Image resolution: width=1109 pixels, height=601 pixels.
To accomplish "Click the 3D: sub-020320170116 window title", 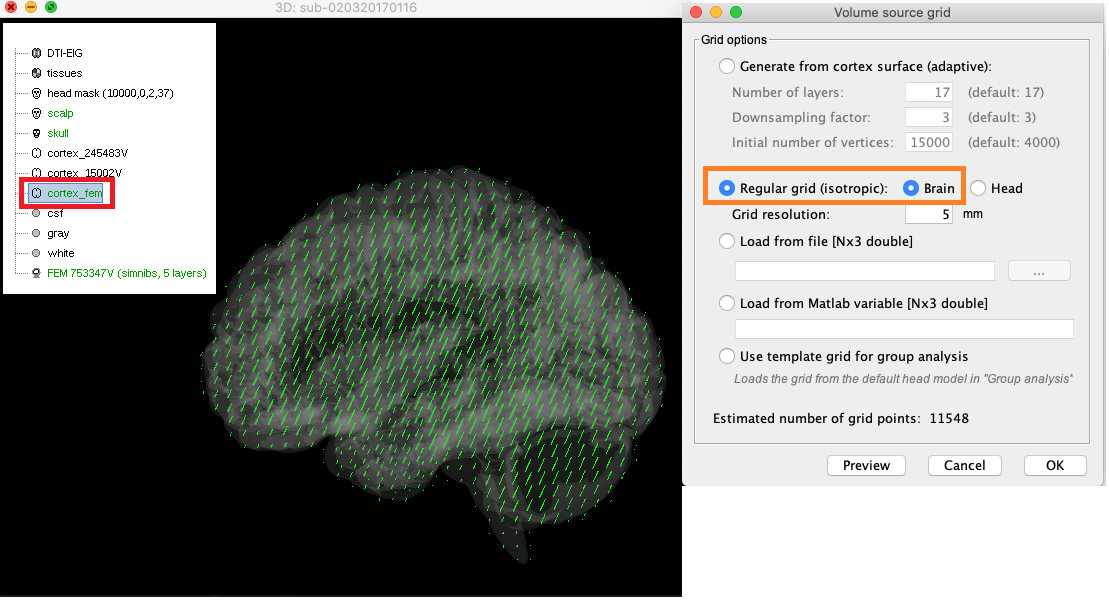I will 346,8.
